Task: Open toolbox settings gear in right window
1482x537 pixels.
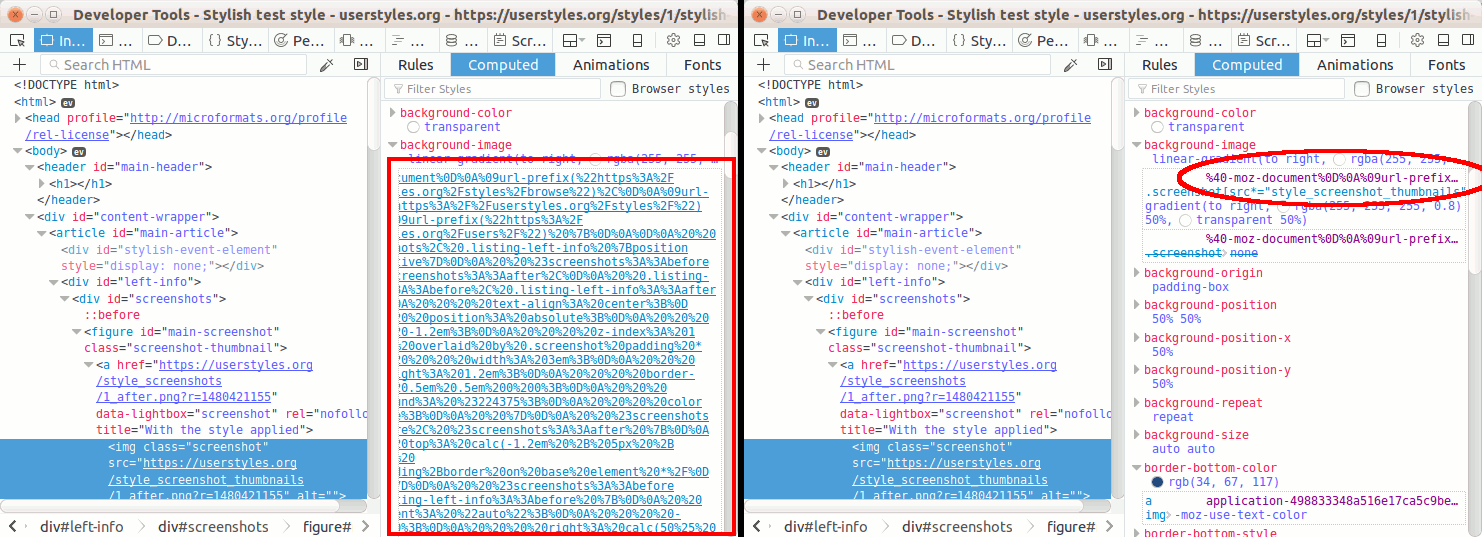Action: pos(1418,41)
